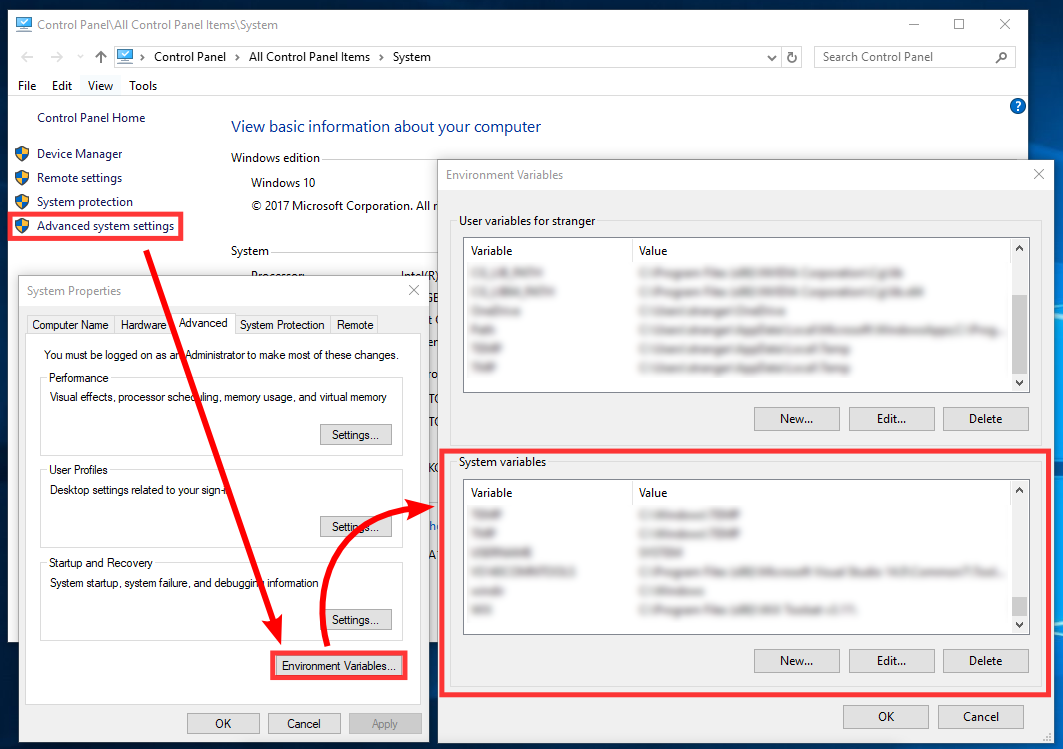Expand the chevron before Control Panel breadcrumb
The image size is (1063, 749).
click(x=142, y=57)
